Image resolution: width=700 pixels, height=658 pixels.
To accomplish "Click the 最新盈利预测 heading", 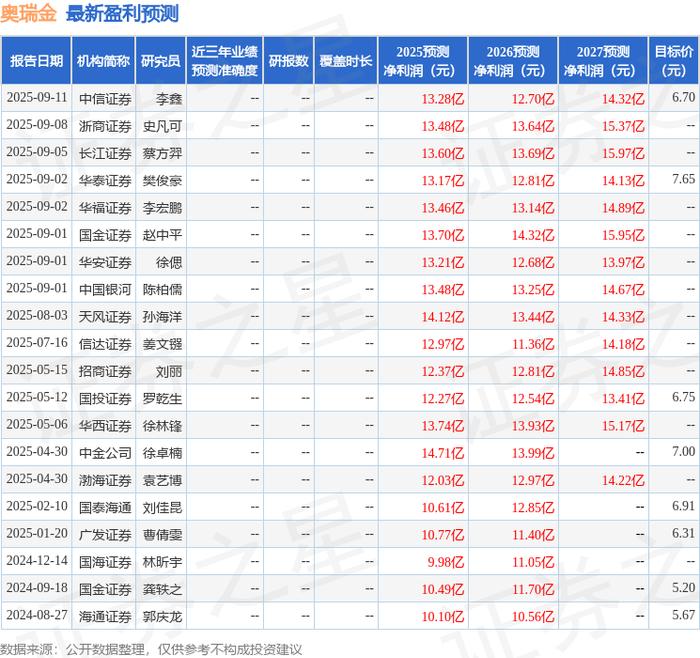I will coord(122,14).
